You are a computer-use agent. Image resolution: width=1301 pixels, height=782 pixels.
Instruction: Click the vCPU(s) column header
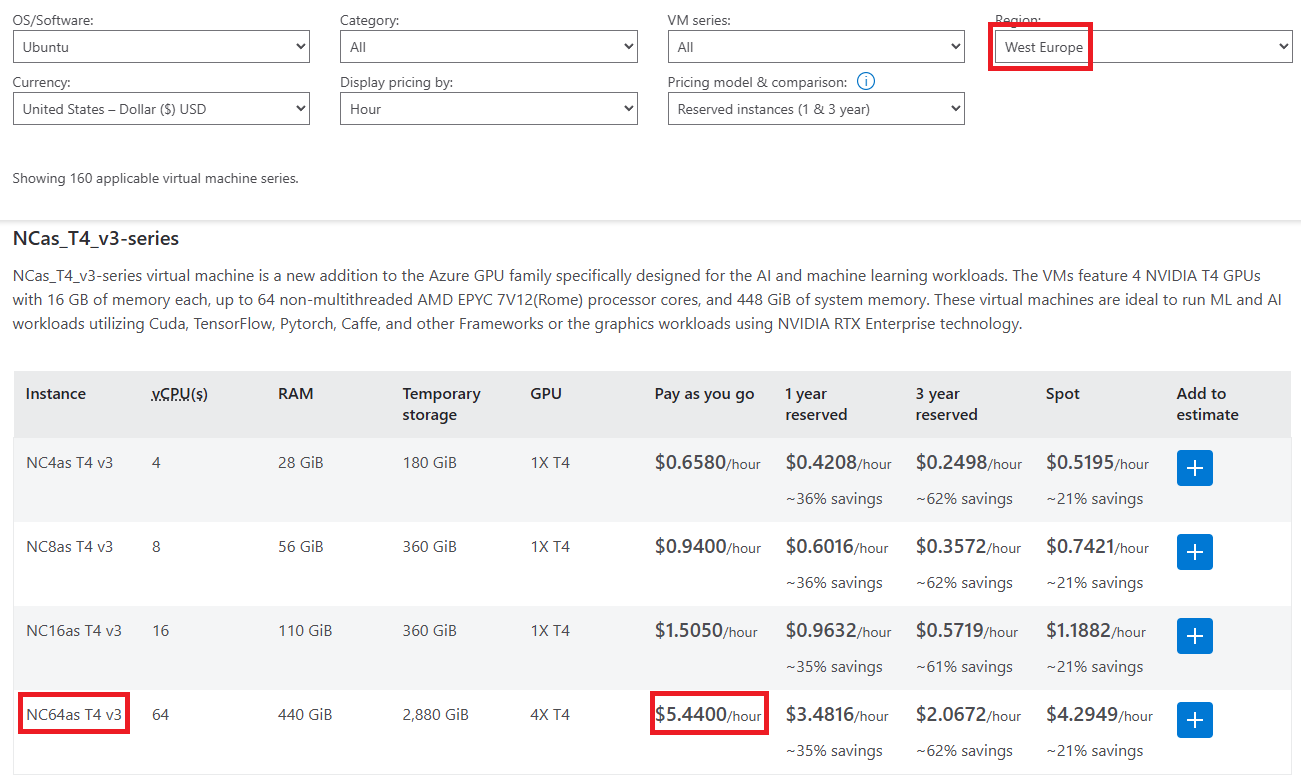click(x=180, y=394)
